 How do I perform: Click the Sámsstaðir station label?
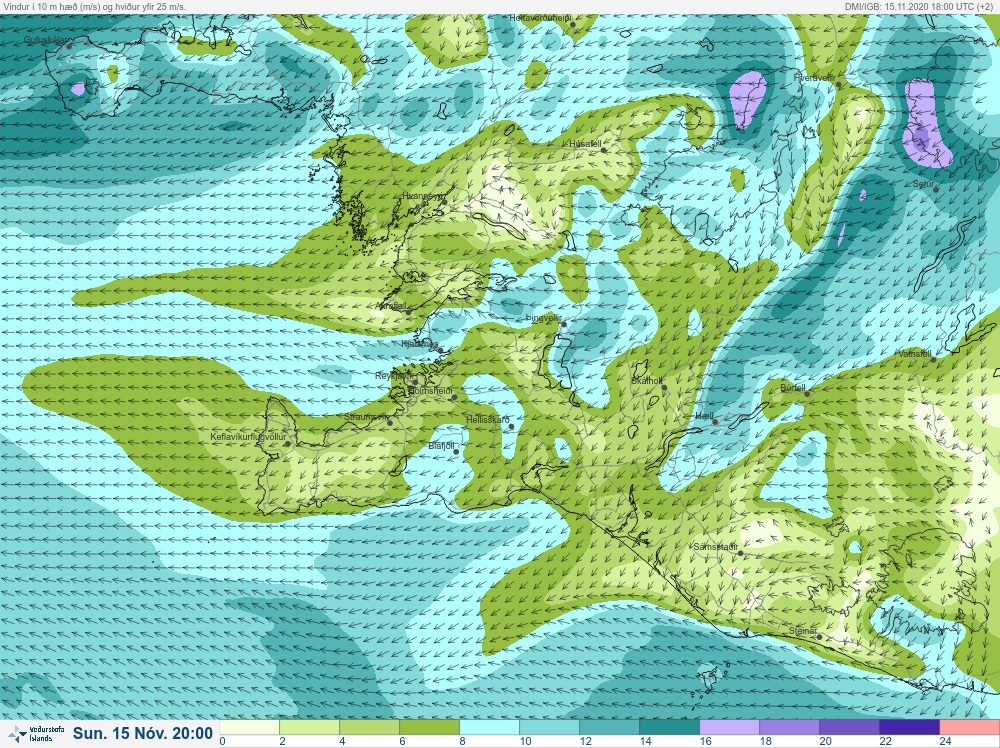[716, 547]
